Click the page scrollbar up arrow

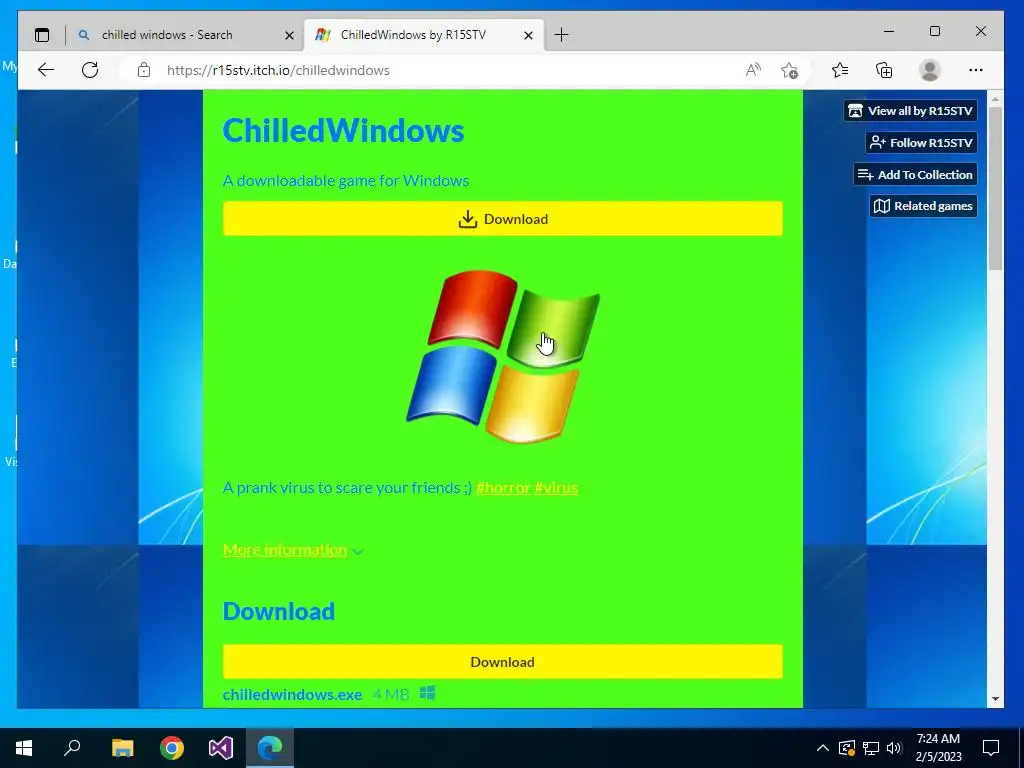[995, 99]
